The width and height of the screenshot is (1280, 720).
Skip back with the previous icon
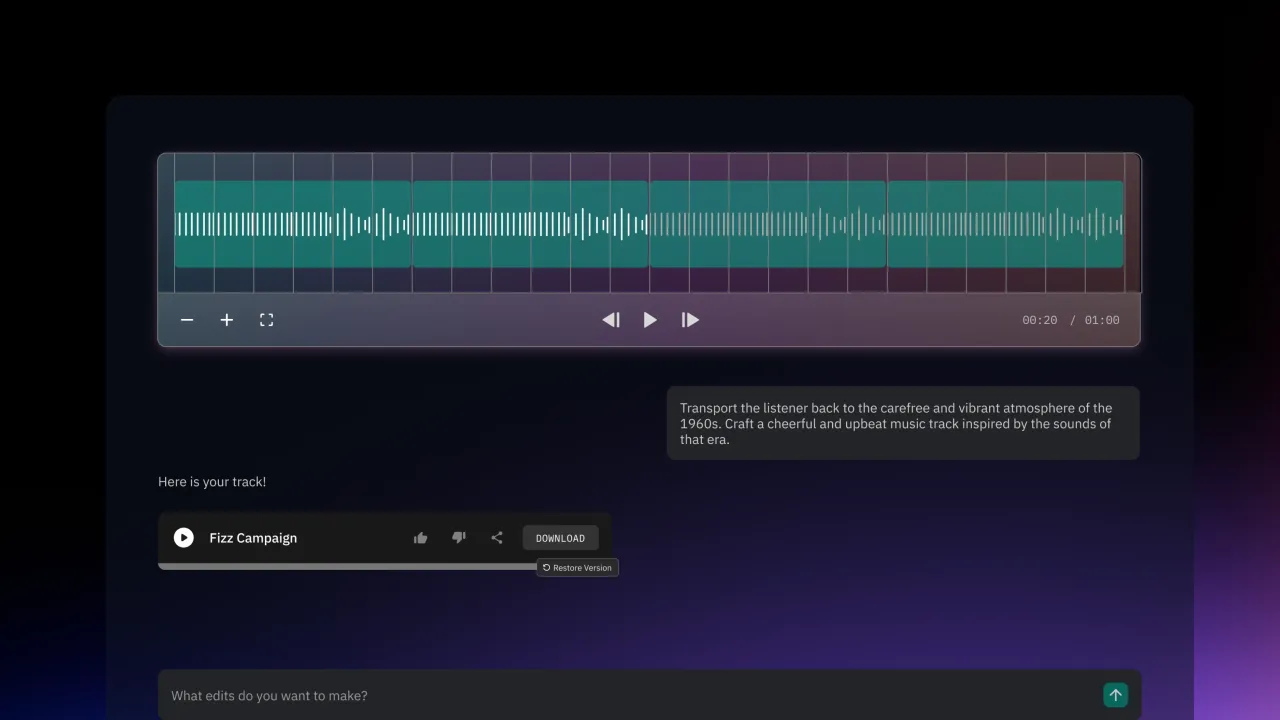click(611, 320)
